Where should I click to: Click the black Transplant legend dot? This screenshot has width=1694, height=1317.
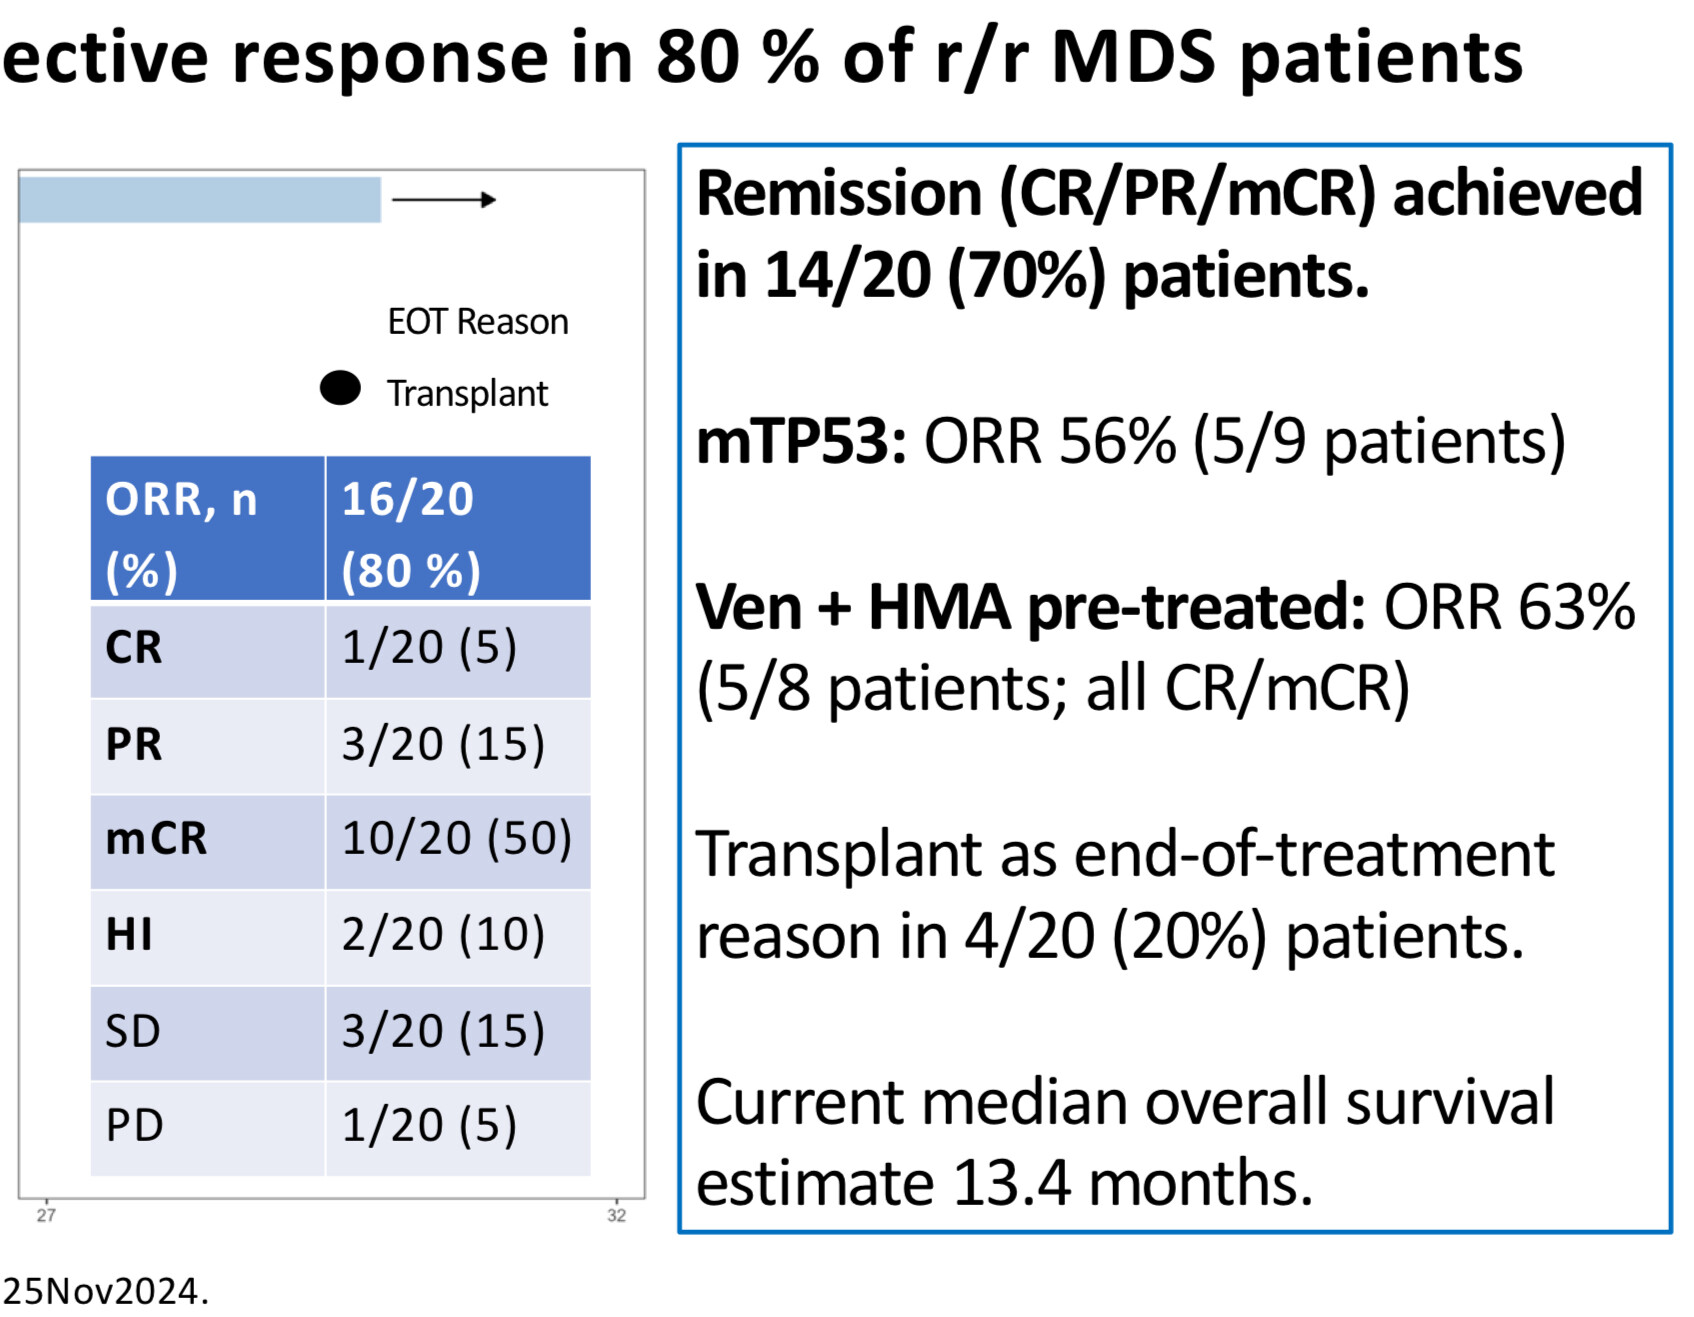pos(340,388)
